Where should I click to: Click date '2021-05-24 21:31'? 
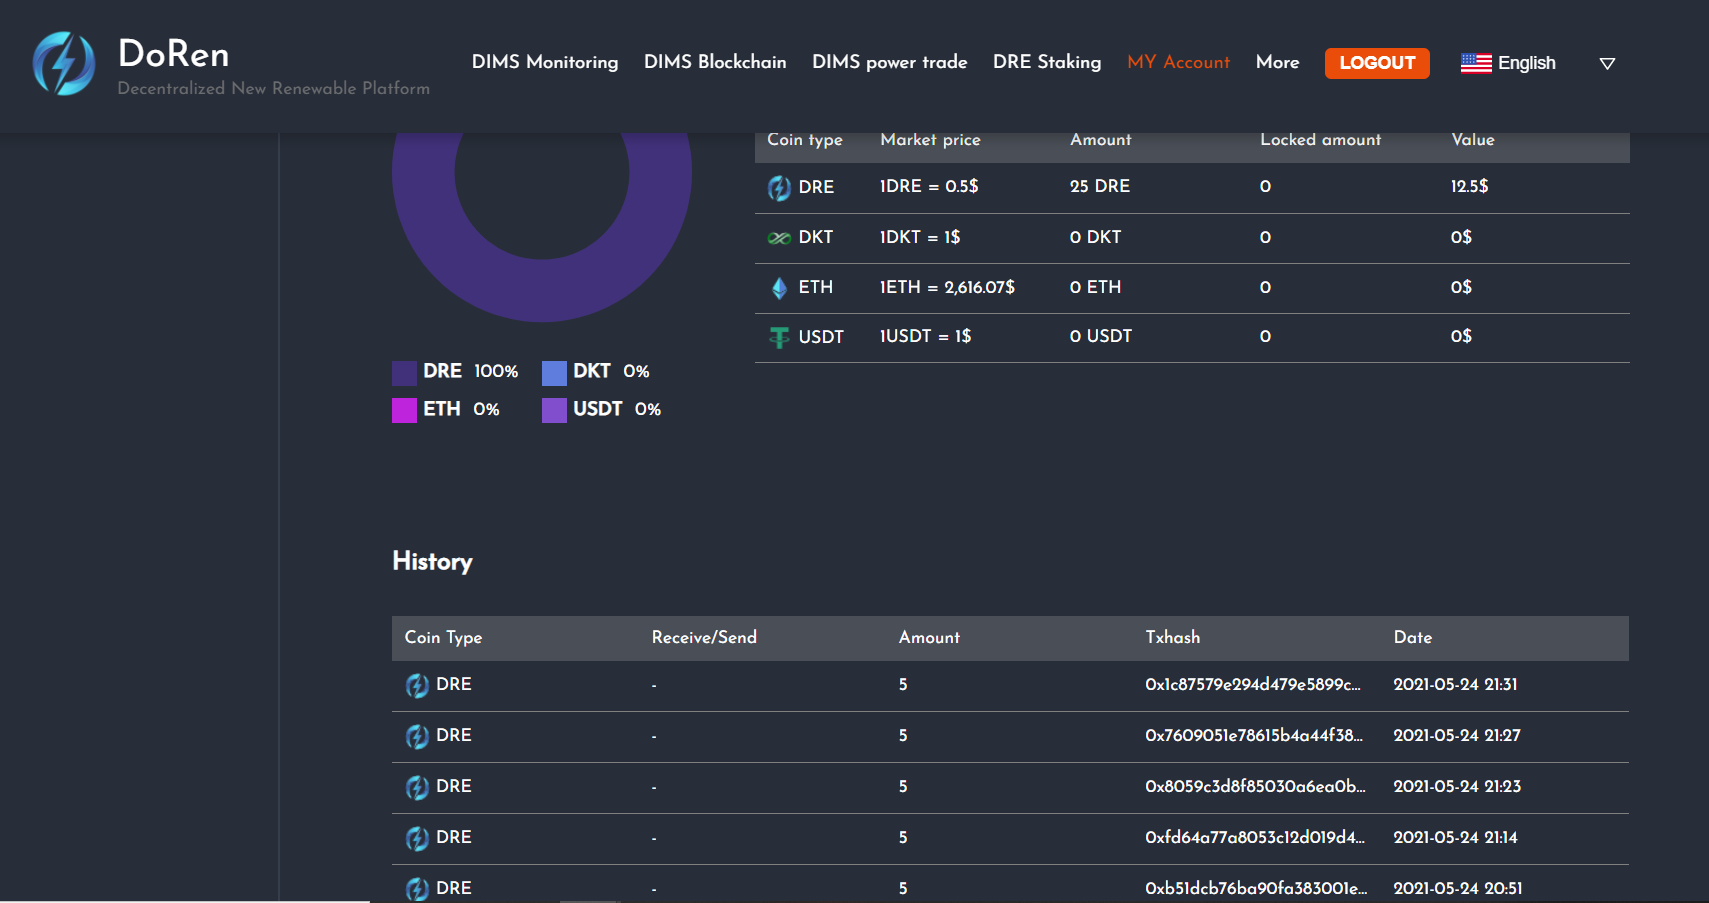pos(1455,685)
